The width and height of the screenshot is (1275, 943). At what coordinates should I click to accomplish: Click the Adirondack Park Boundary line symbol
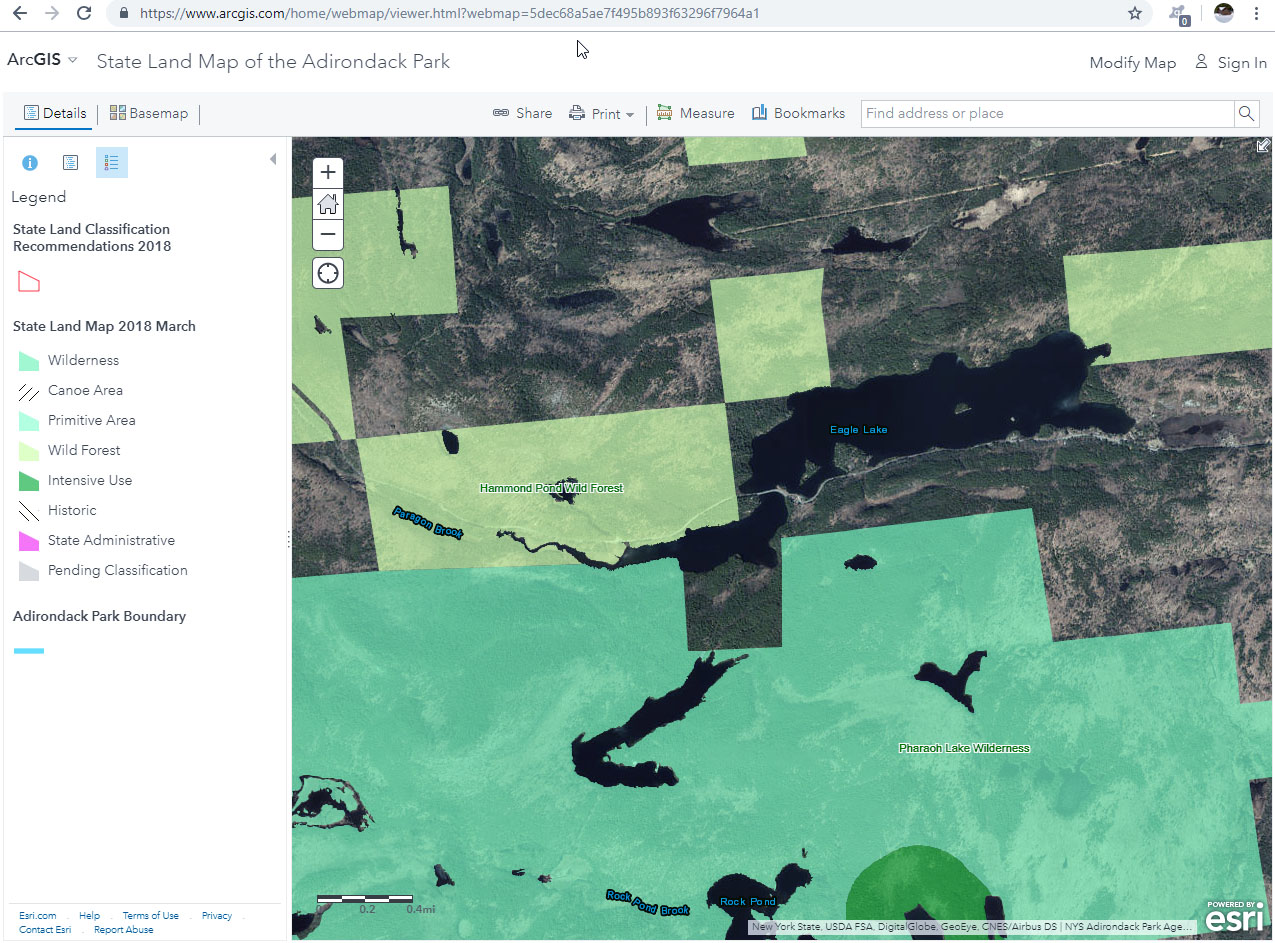click(29, 651)
